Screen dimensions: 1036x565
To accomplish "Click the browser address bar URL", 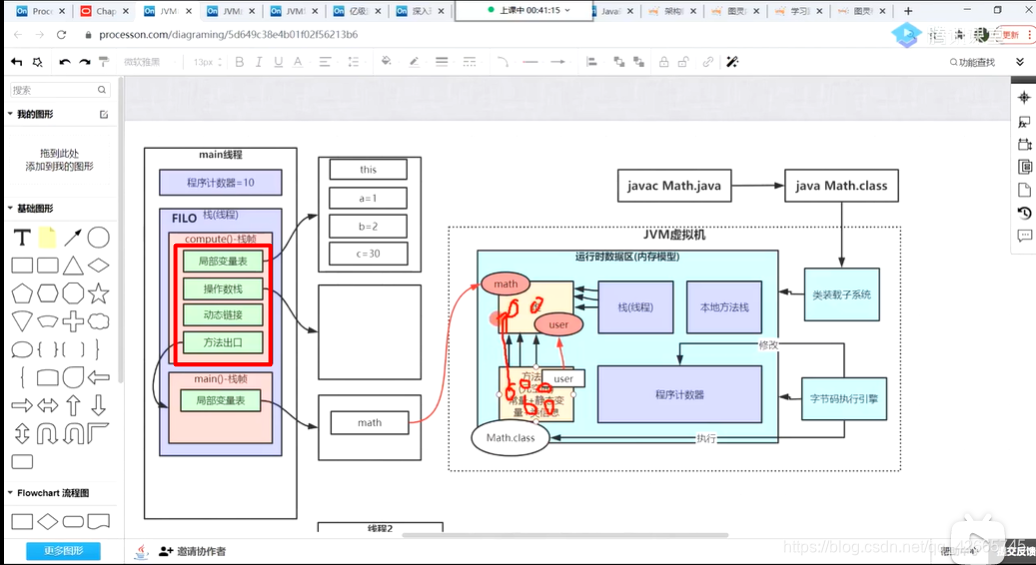I will [x=229, y=34].
